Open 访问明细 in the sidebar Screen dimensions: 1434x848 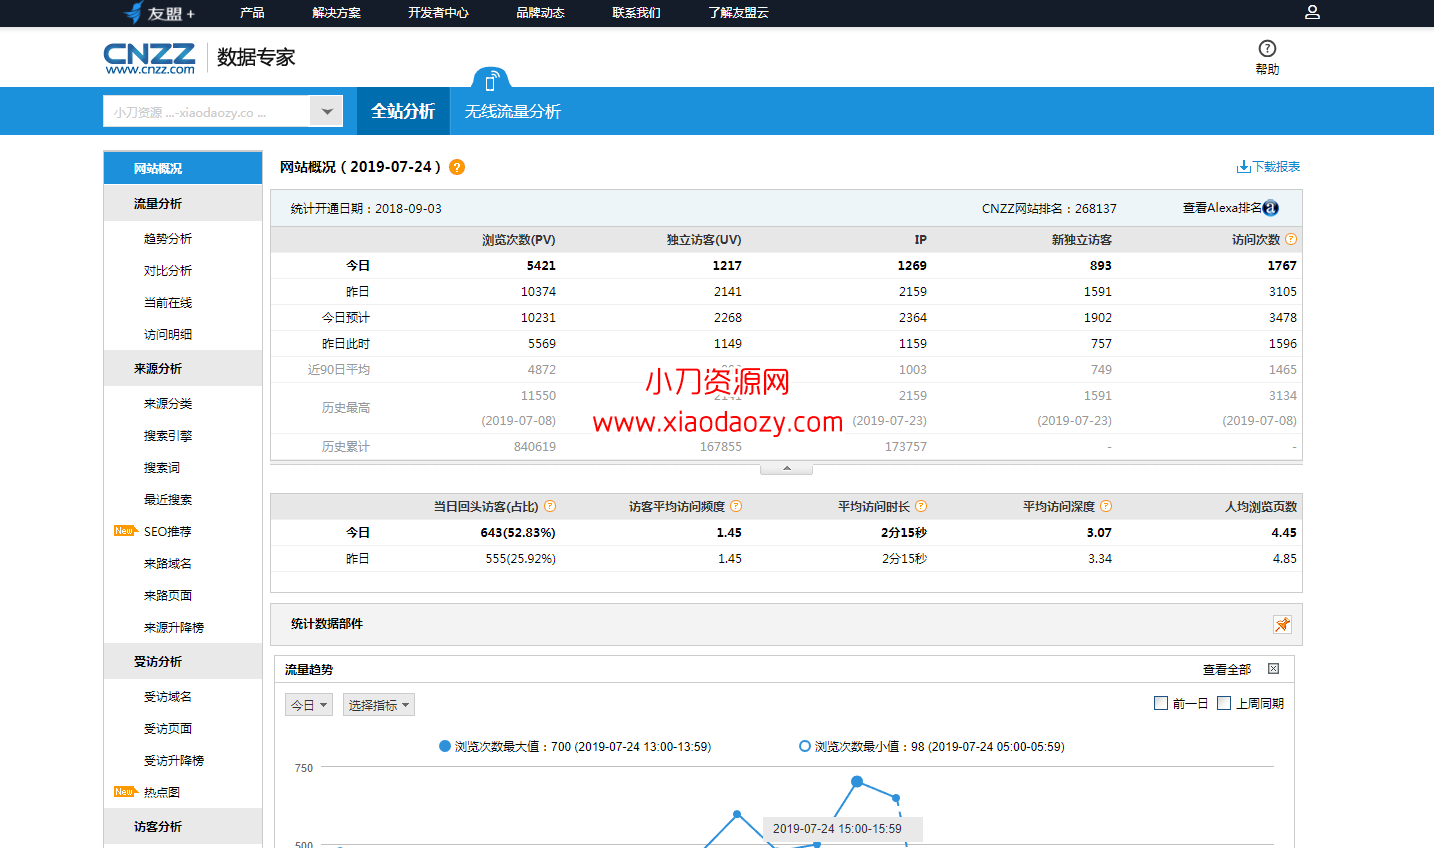click(x=168, y=335)
